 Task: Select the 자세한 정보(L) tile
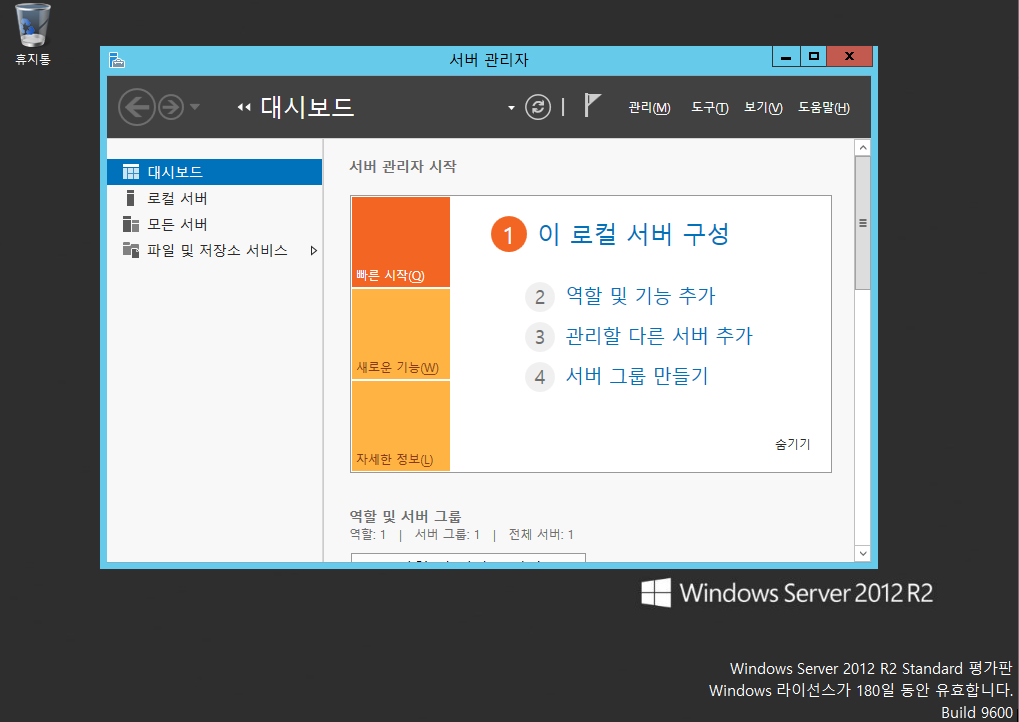pos(401,426)
